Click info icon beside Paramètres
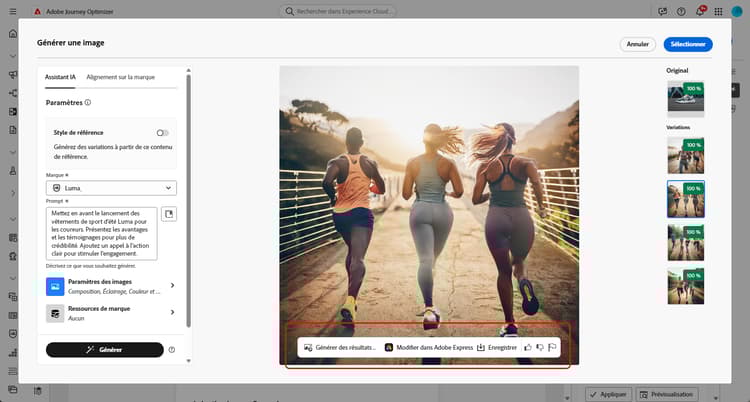Screen dimensions: 750x402 (88, 102)
